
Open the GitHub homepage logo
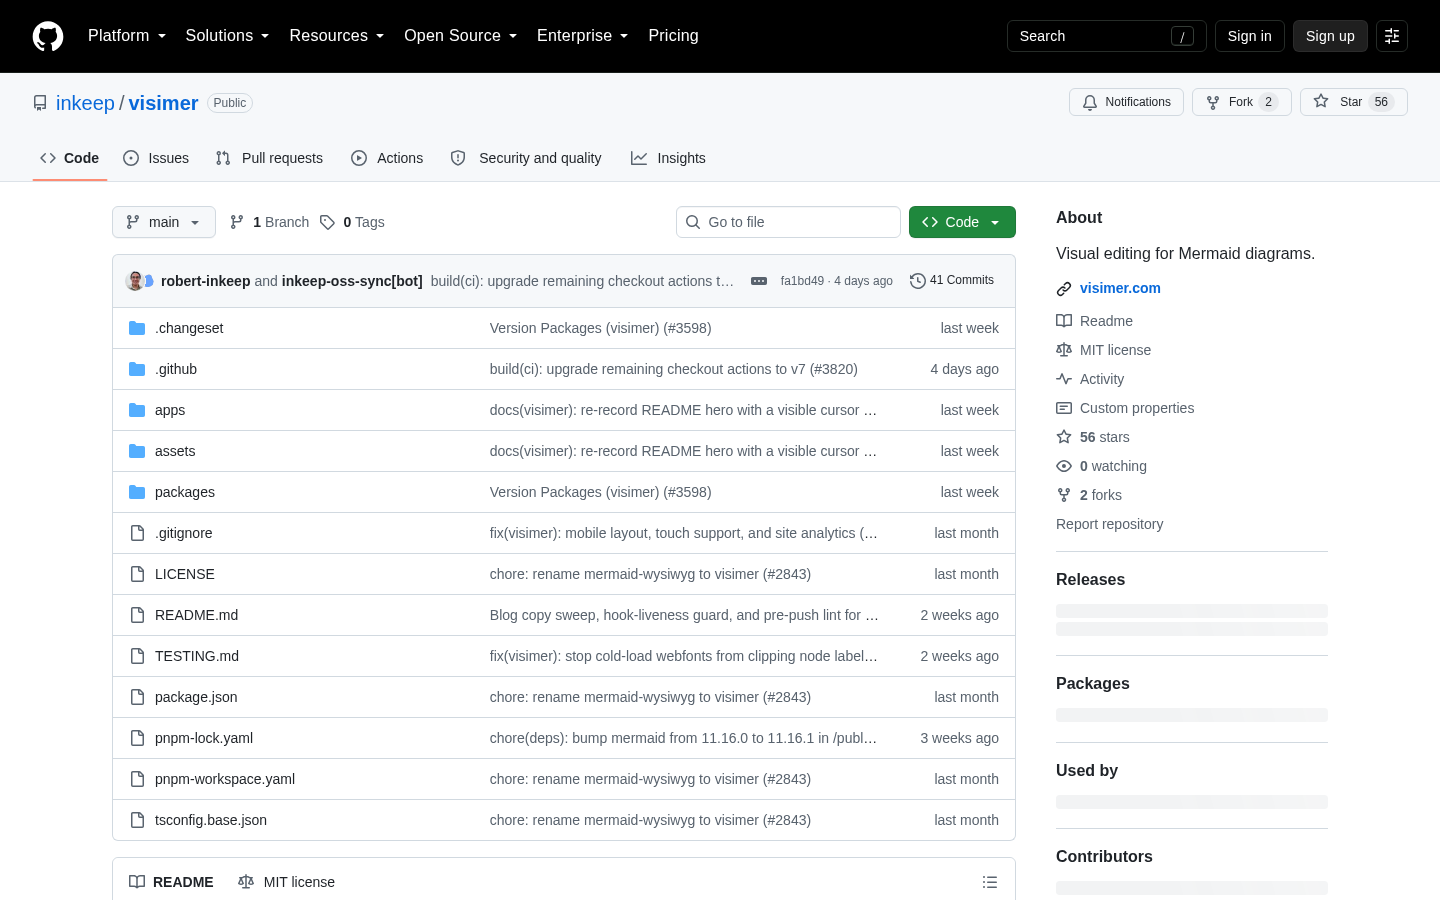point(48,36)
